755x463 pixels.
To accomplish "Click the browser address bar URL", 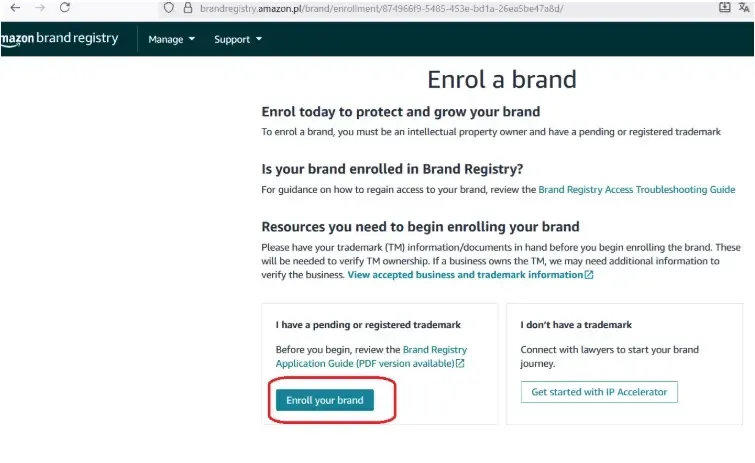I will tap(380, 7).
